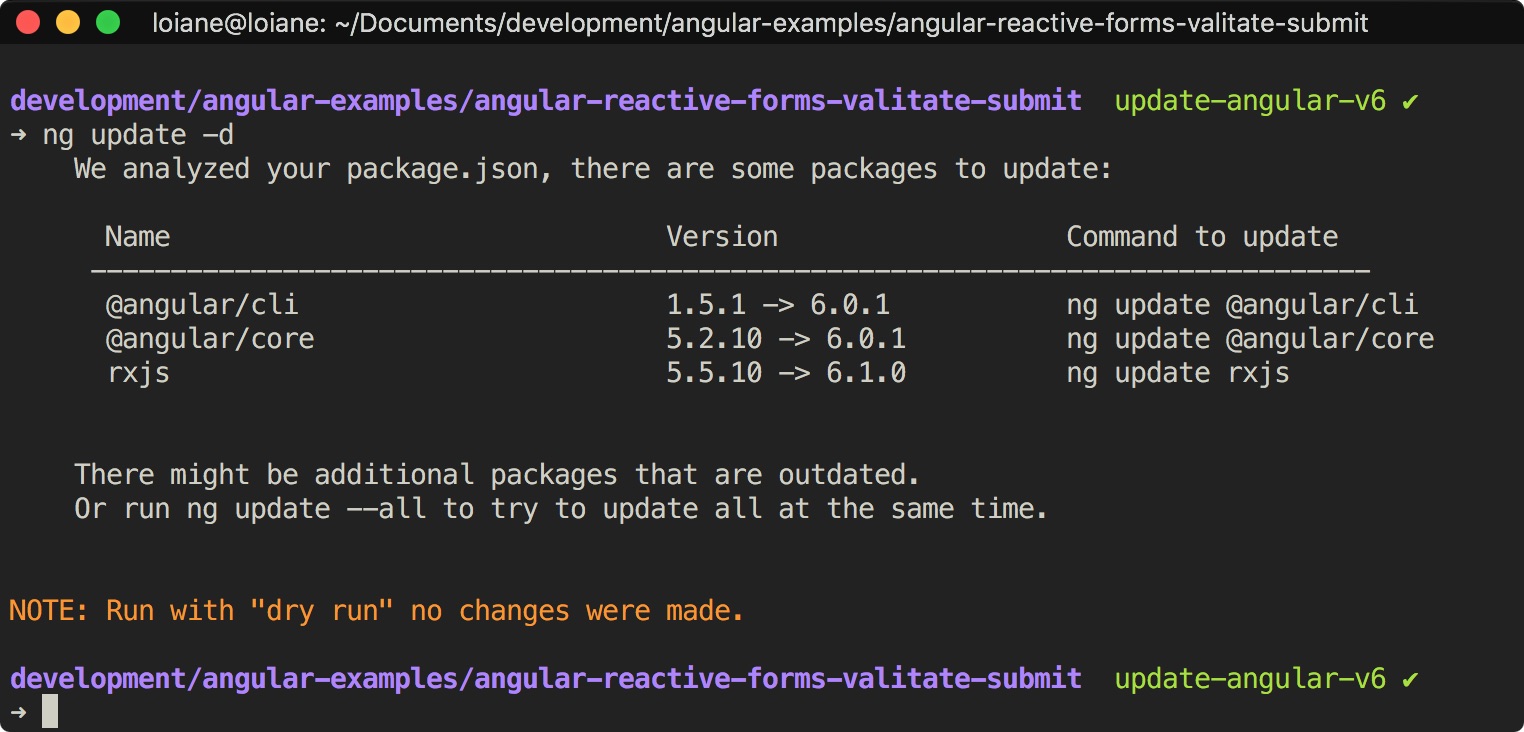Click the 'Command to update' column header
This screenshot has height=732, width=1524.
click(1202, 237)
